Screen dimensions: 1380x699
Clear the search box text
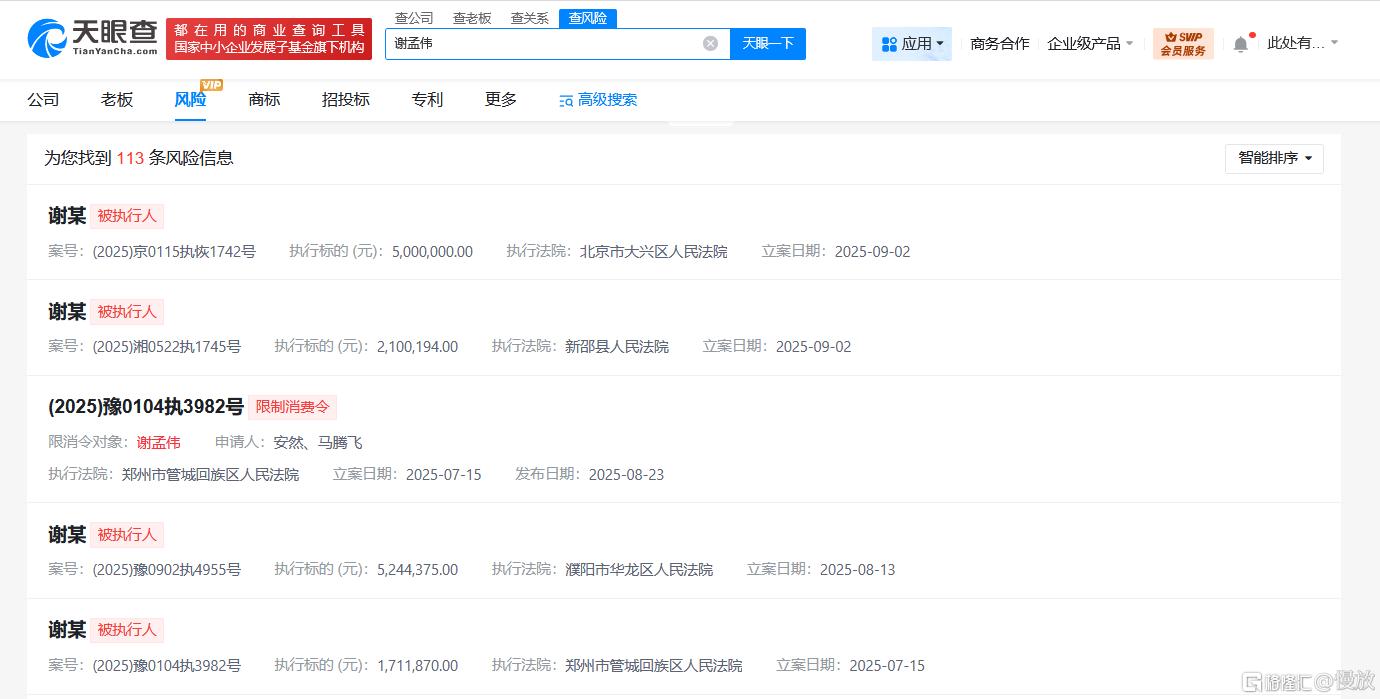[710, 44]
